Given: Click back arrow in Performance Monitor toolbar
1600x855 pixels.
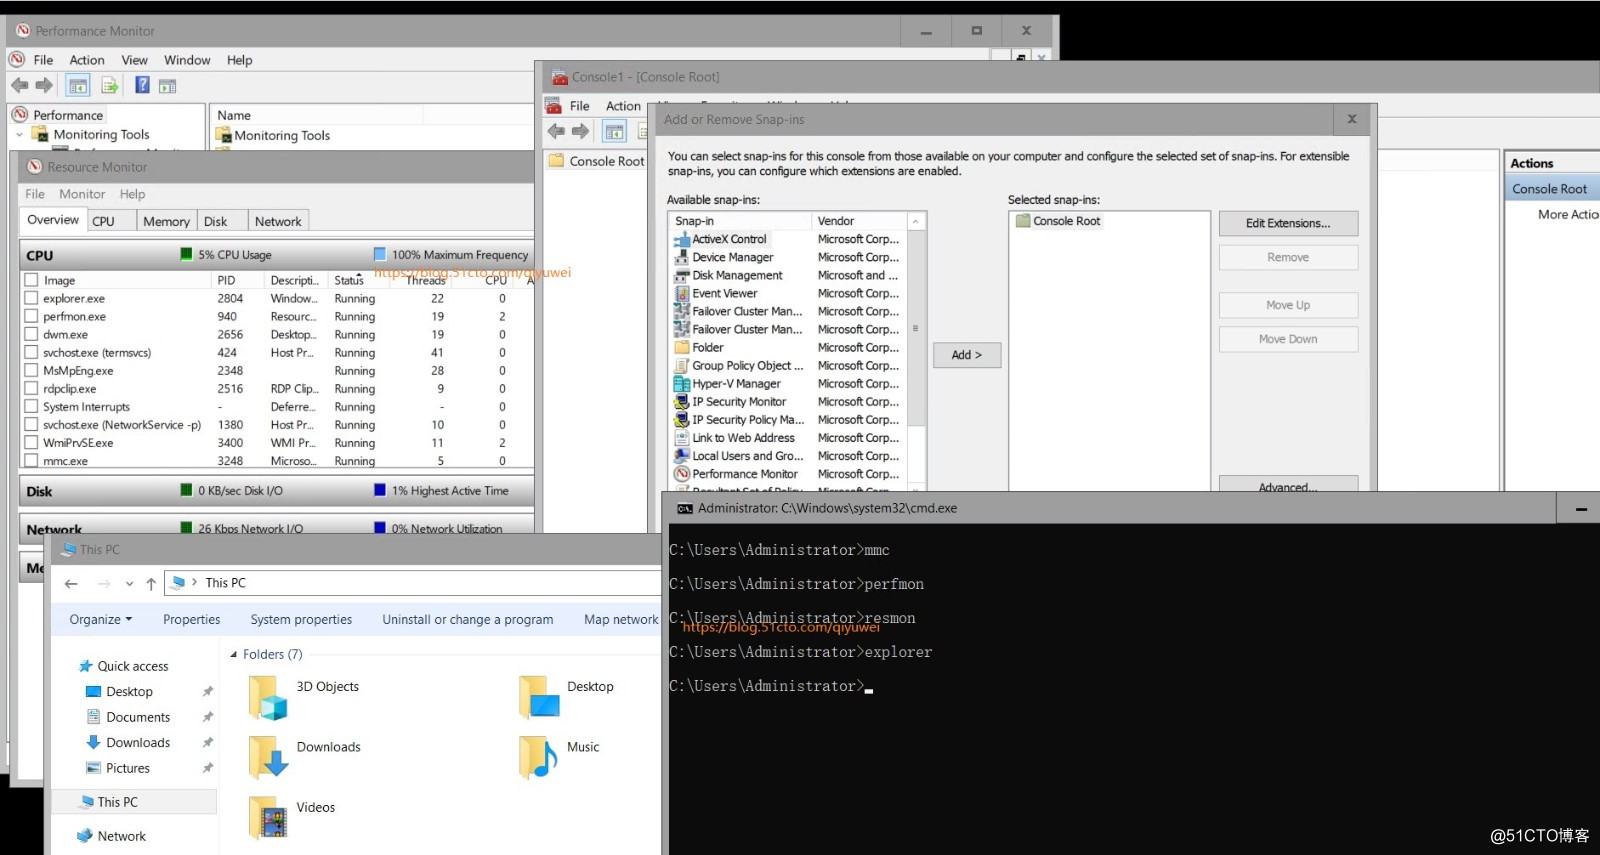Looking at the screenshot, I should pos(20,86).
